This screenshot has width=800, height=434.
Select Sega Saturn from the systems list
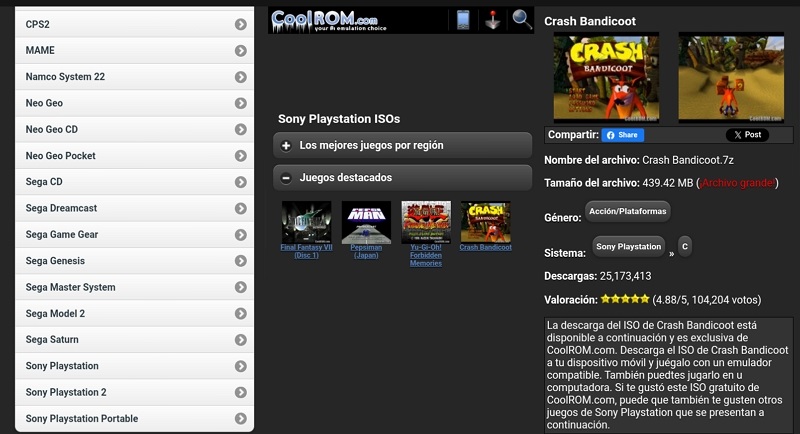135,340
